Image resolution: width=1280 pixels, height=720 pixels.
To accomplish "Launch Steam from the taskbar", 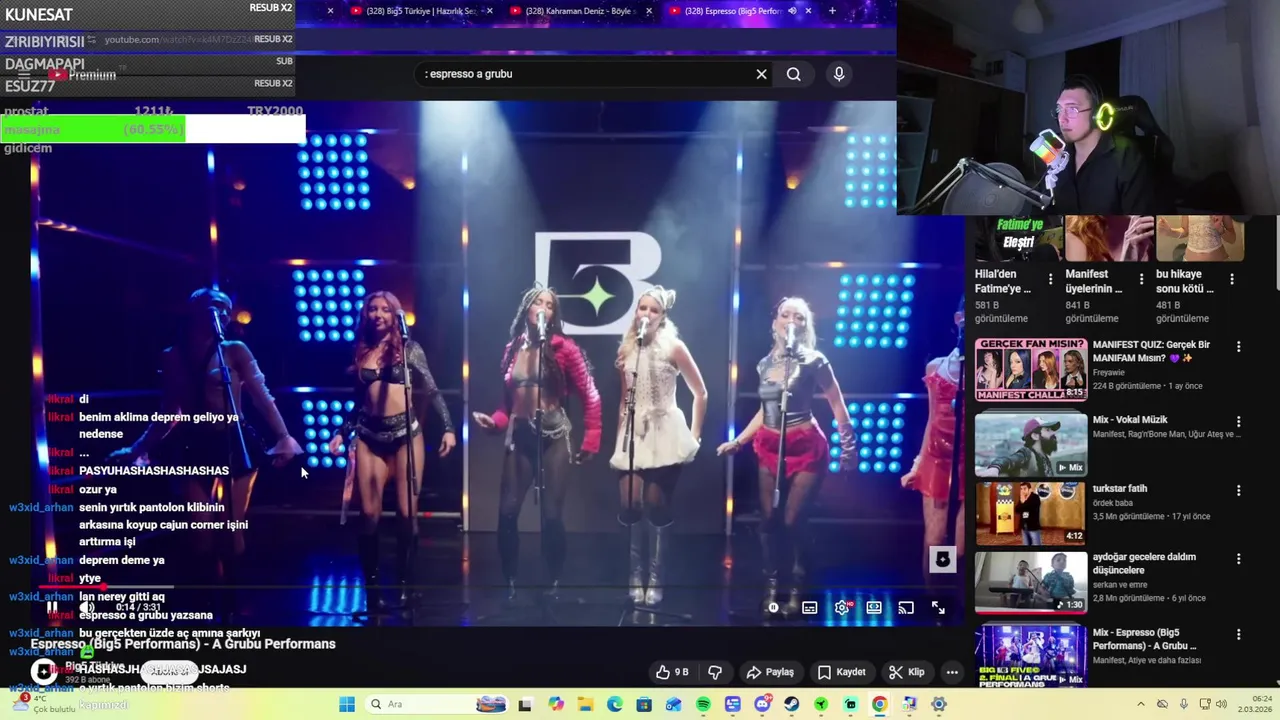I will [x=791, y=704].
